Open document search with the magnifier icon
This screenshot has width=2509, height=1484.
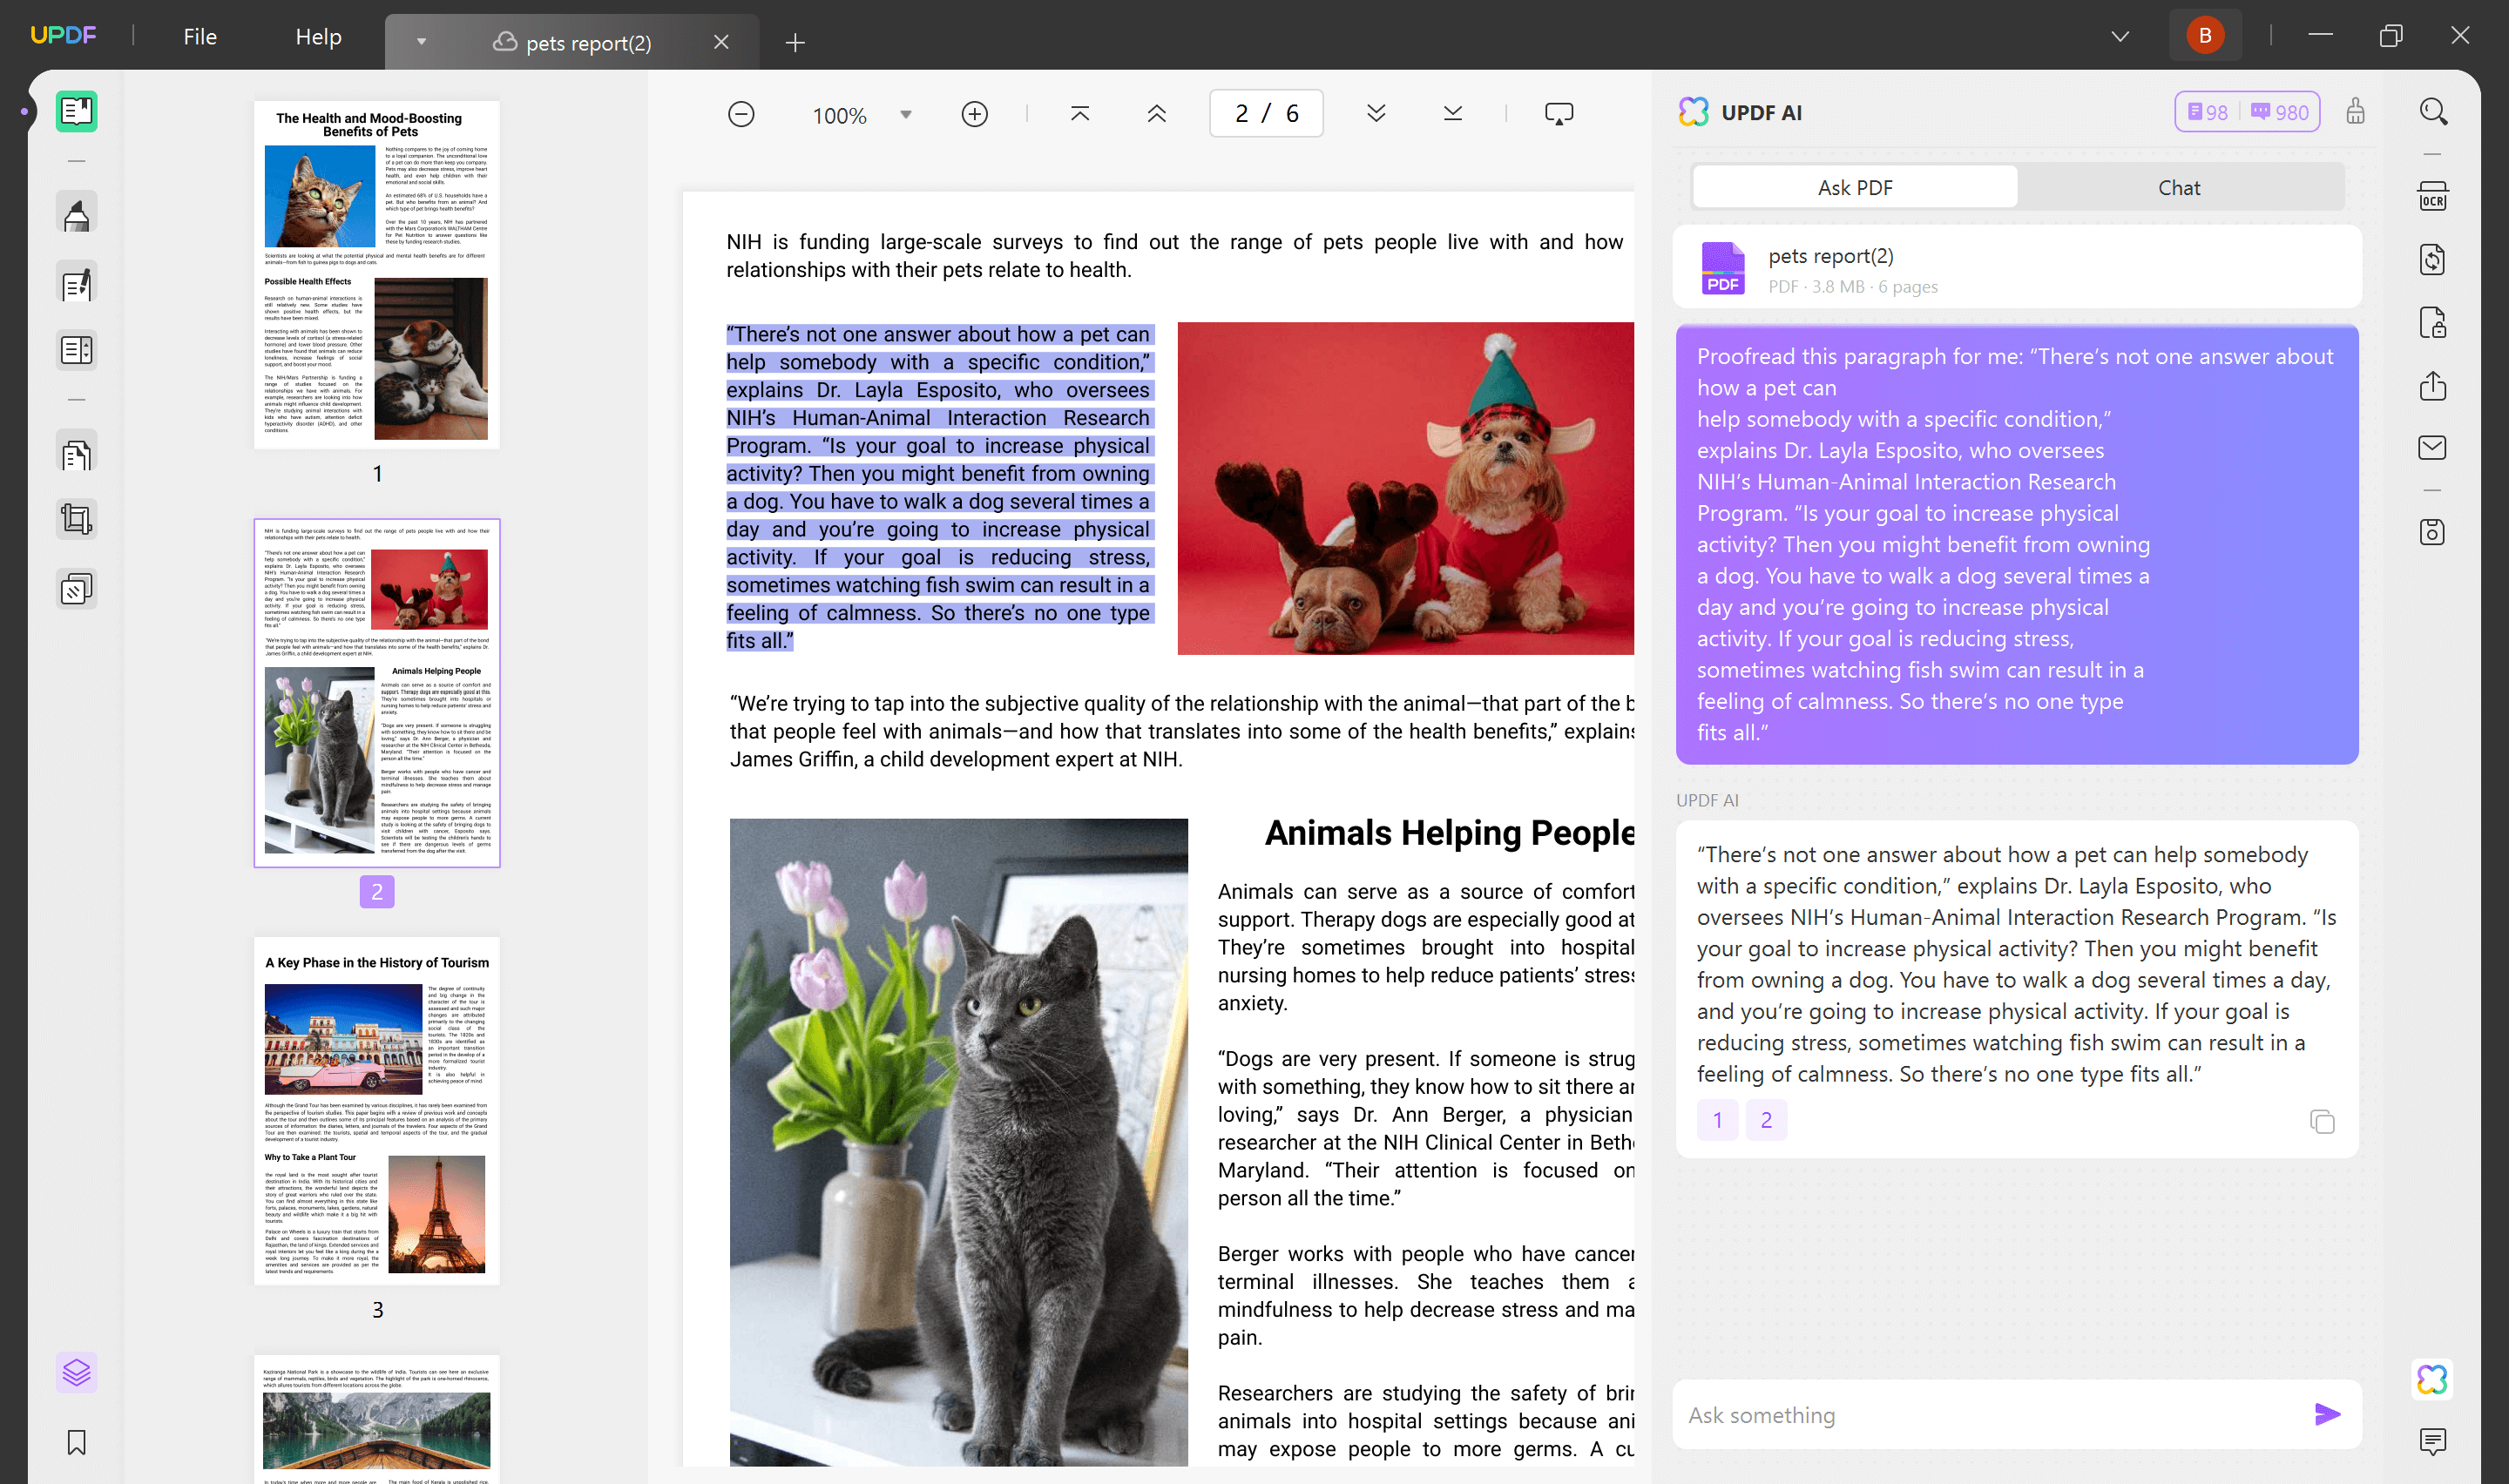[2434, 111]
